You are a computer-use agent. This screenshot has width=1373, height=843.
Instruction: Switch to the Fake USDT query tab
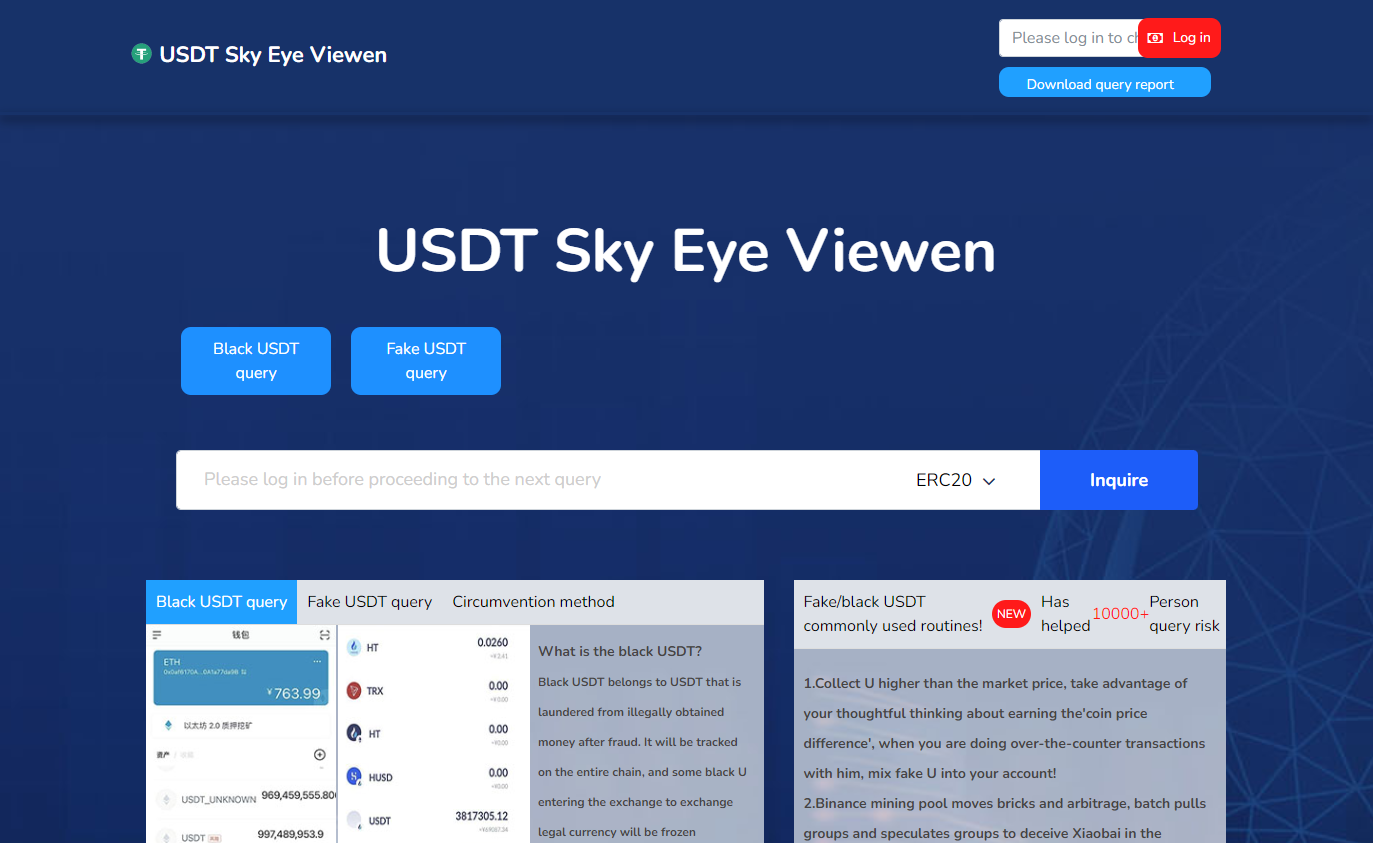click(369, 602)
